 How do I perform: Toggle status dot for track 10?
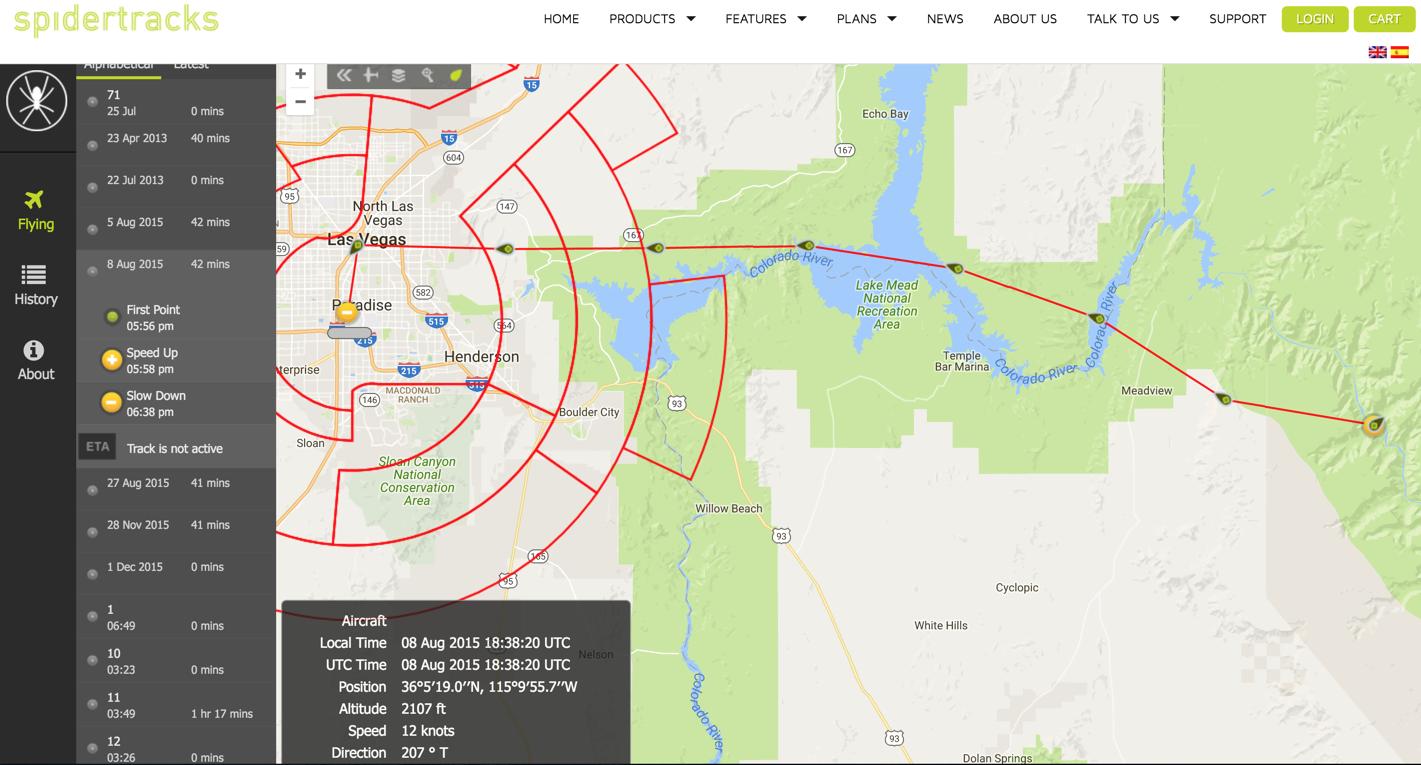click(93, 660)
